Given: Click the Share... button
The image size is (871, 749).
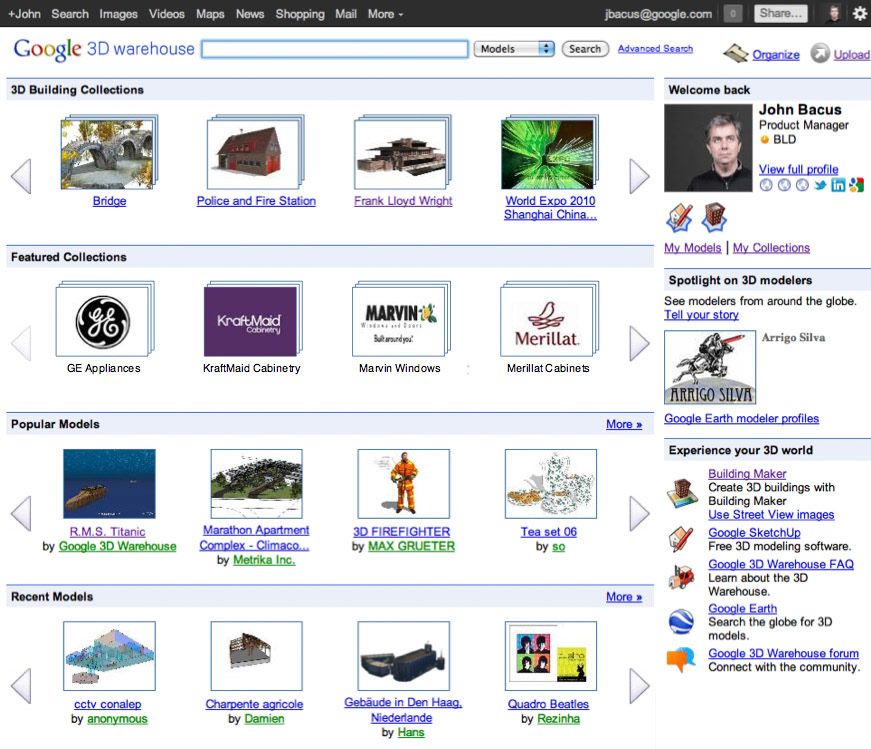Looking at the screenshot, I should point(780,13).
